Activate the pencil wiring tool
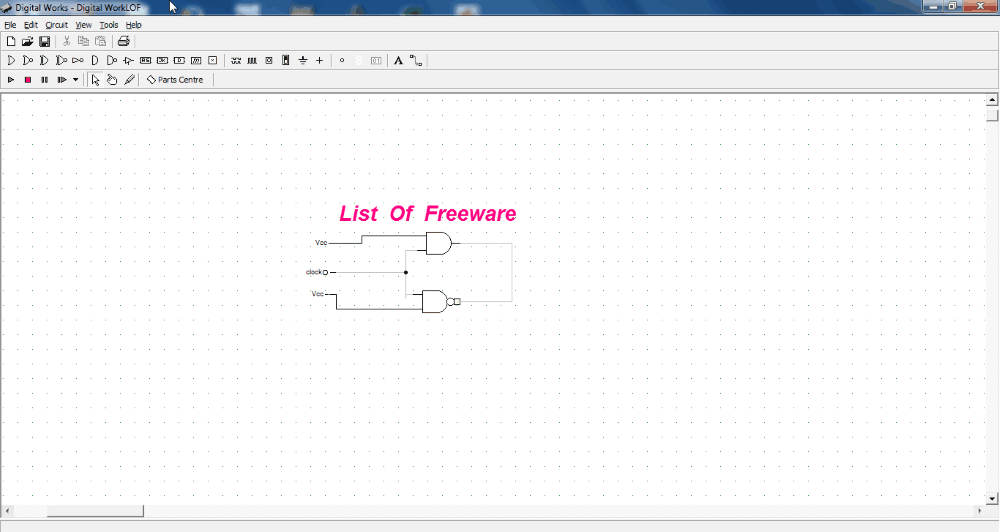The height and width of the screenshot is (532, 1000). [129, 80]
